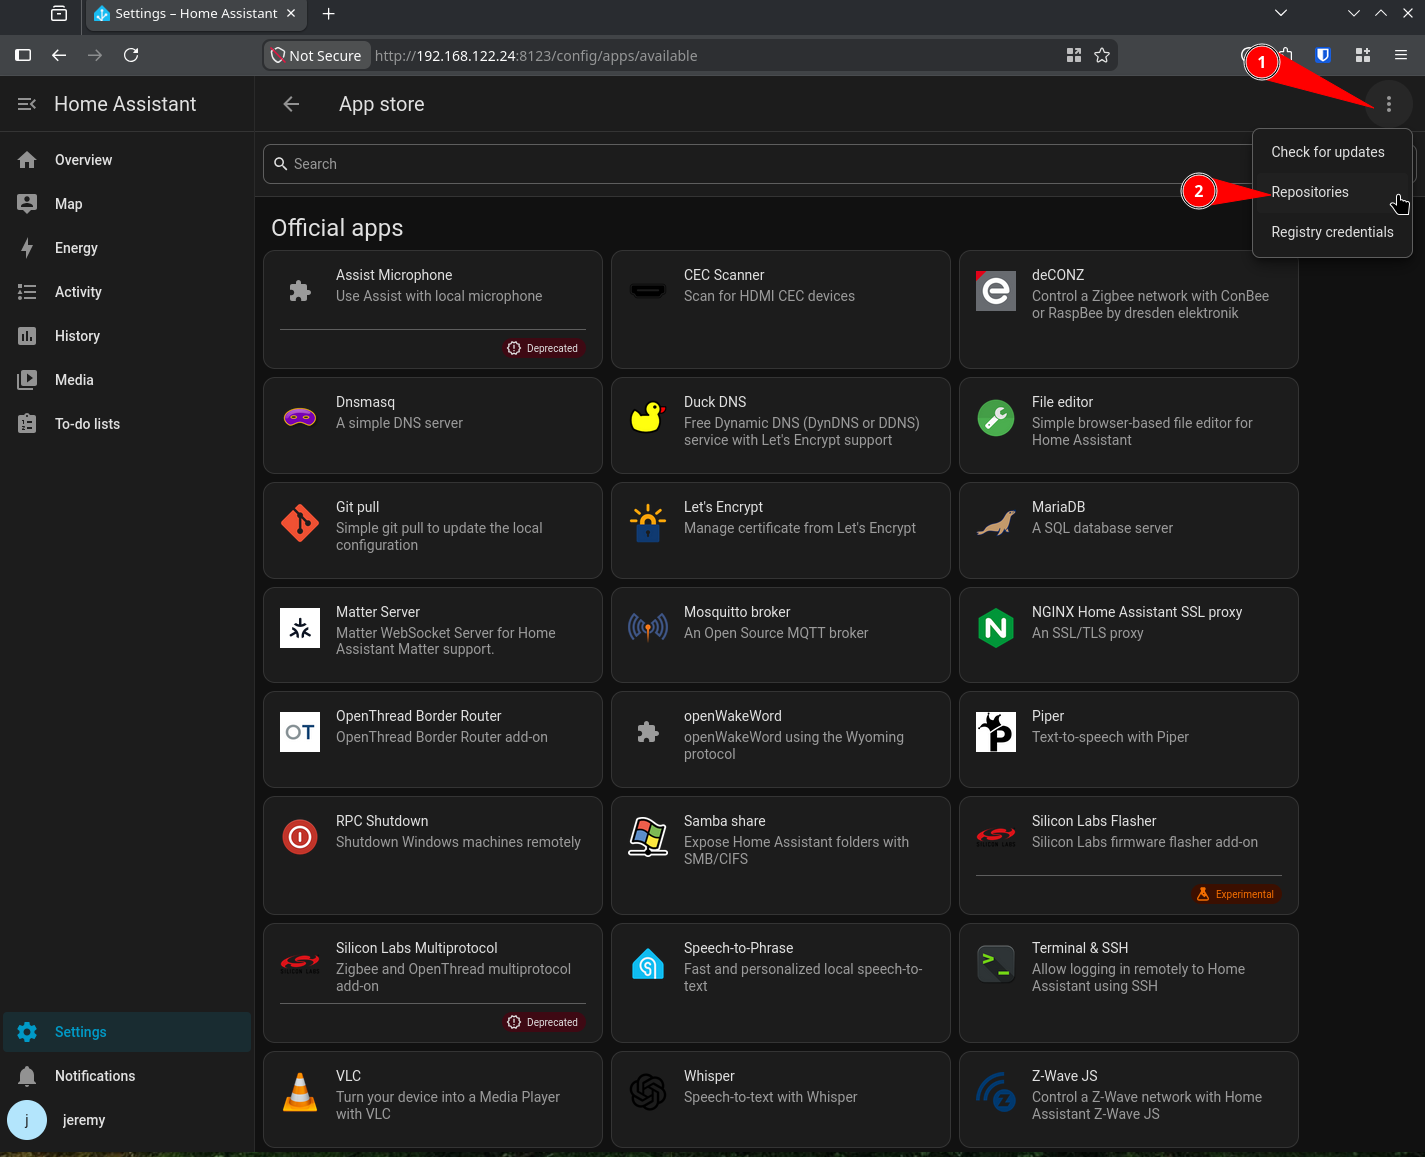This screenshot has width=1425, height=1157.
Task: Click the Duck DNS duck icon
Action: (x=648, y=417)
